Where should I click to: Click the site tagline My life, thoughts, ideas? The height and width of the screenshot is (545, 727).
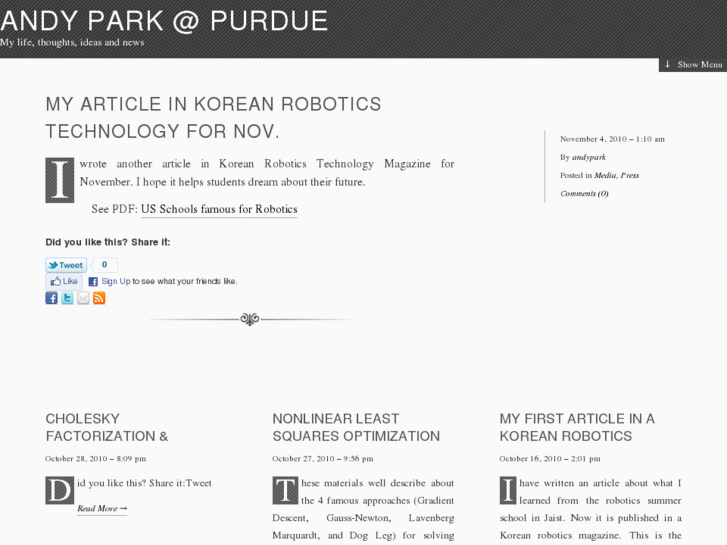coord(72,42)
